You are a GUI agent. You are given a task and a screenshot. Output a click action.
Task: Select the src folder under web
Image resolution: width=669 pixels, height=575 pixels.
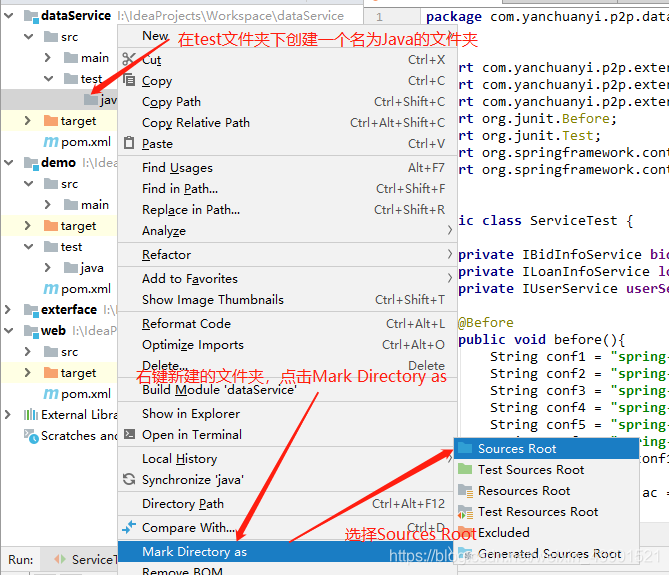(x=69, y=352)
